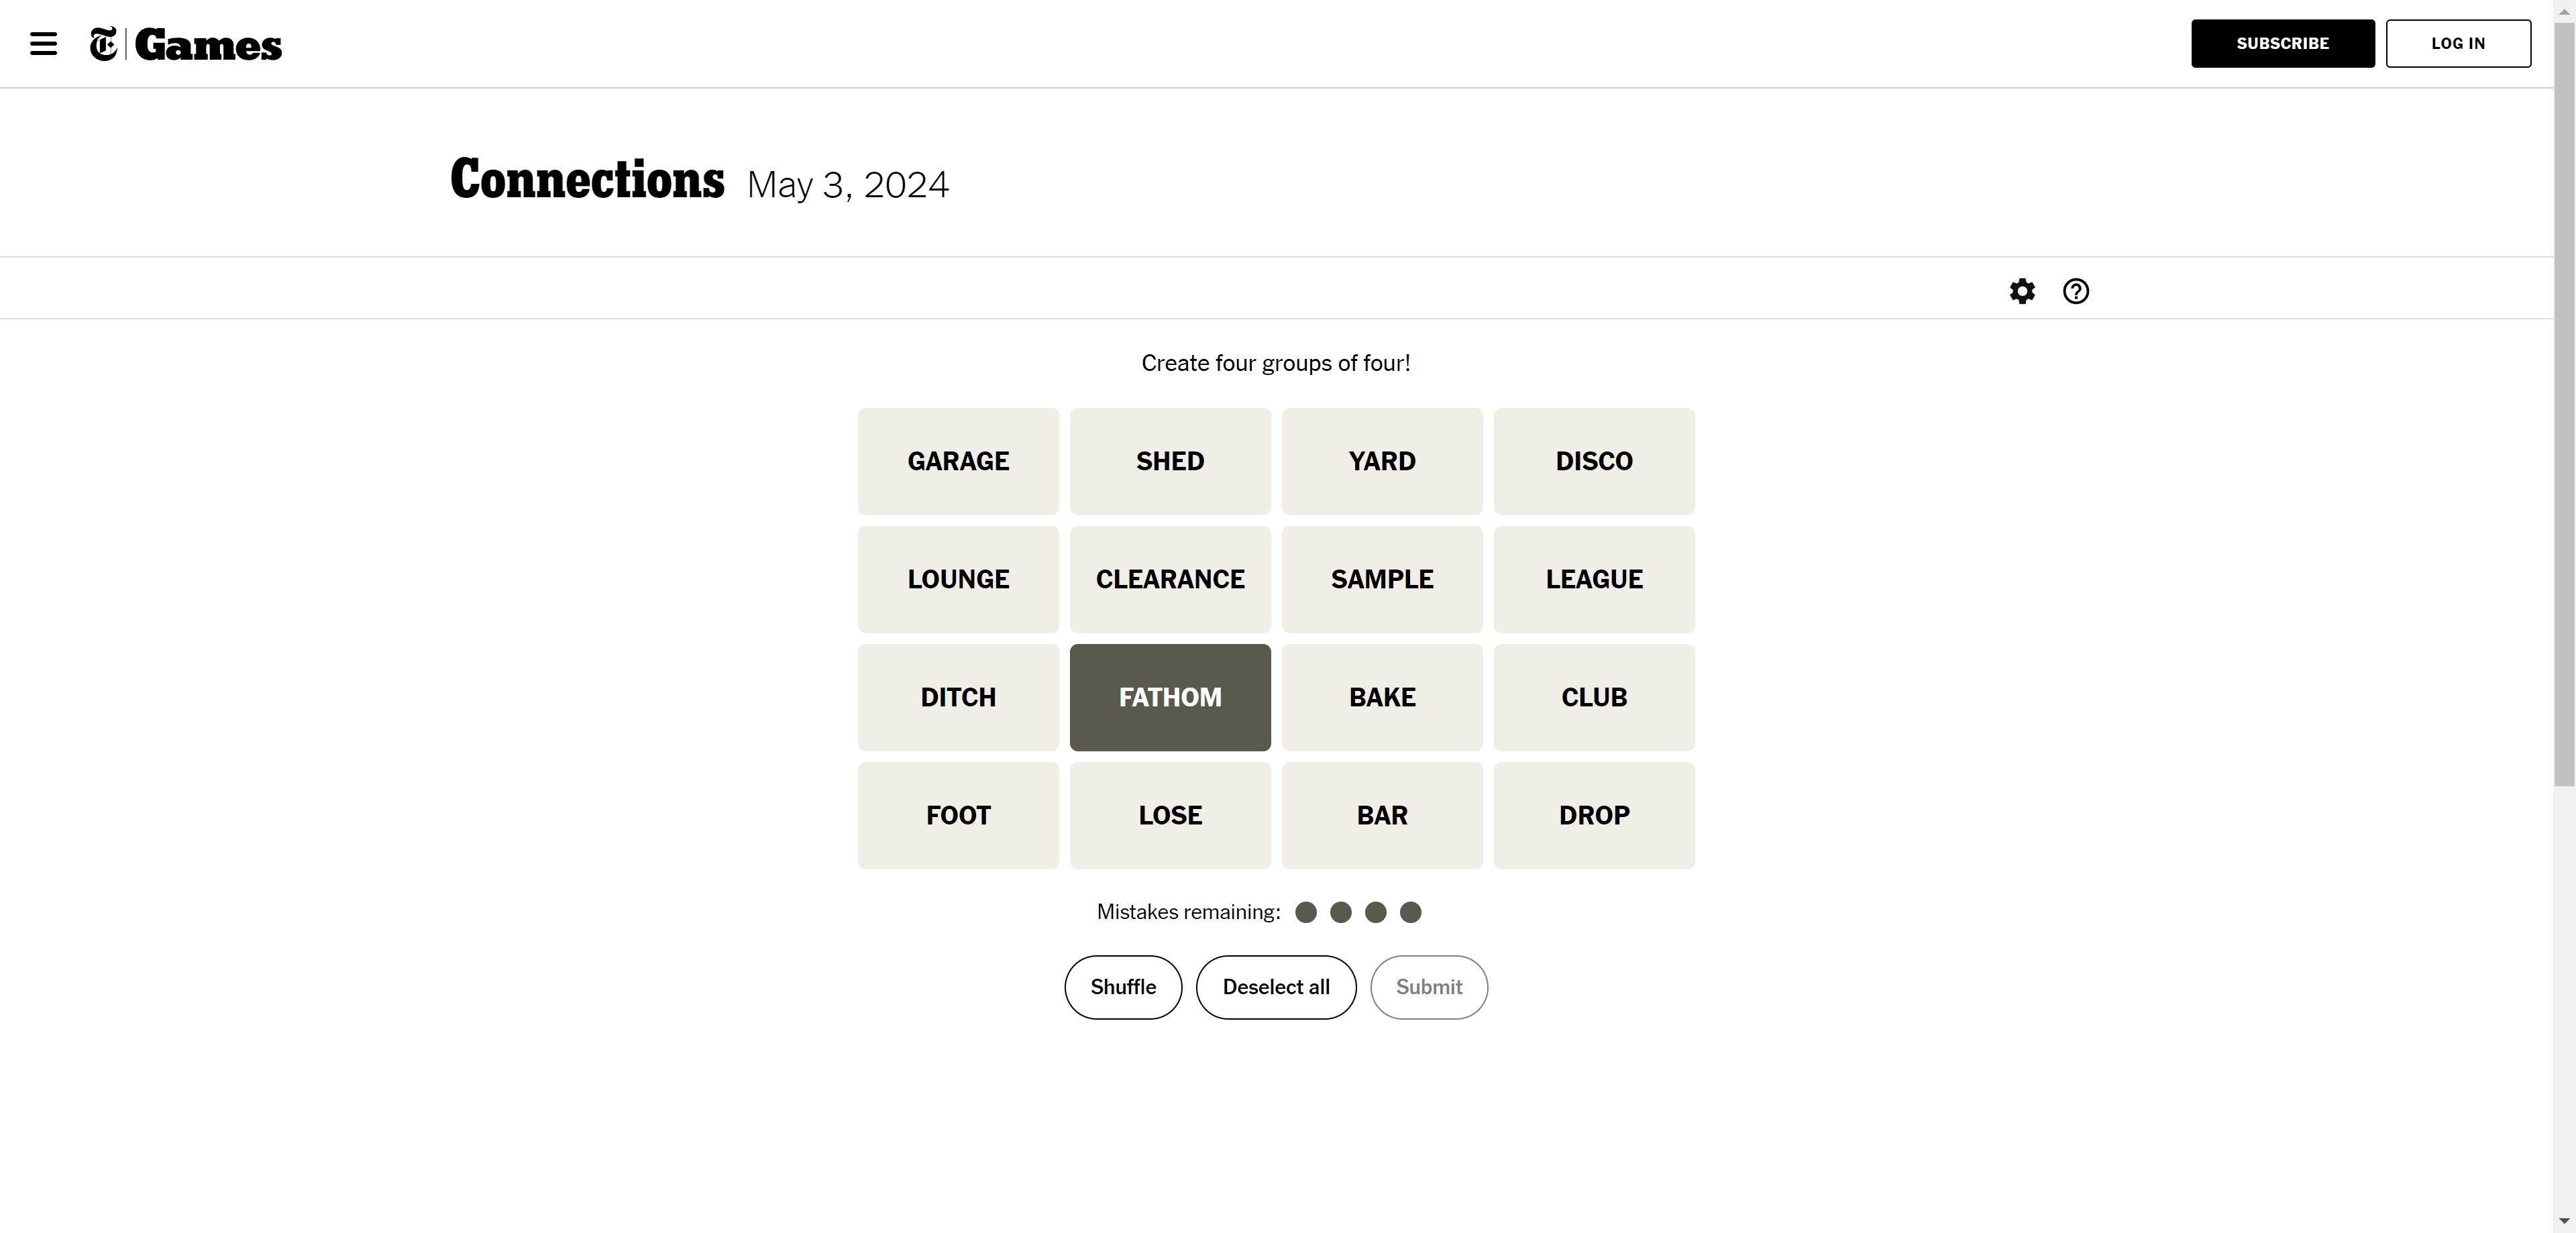Pick the LEAGUE word tile
This screenshot has width=2576, height=1233.
pos(1594,579)
